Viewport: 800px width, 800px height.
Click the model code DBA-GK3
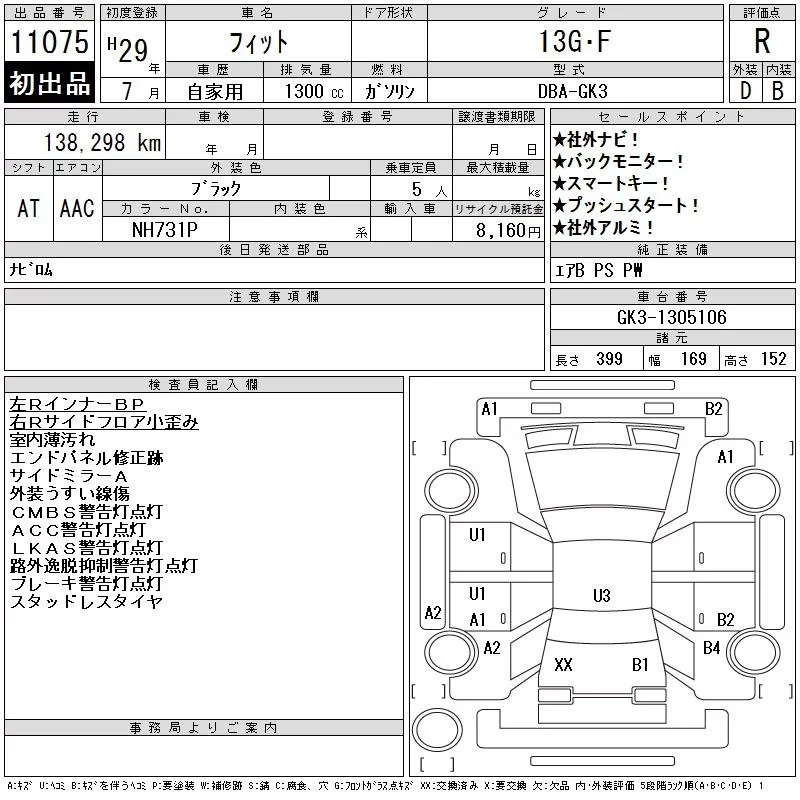tap(573, 91)
